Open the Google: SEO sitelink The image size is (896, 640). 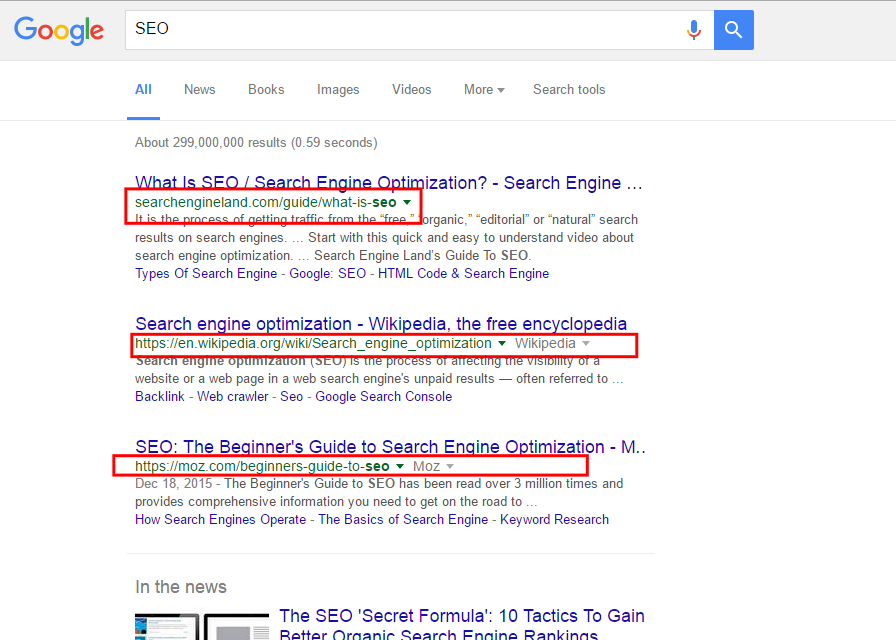pyautogui.click(x=327, y=274)
